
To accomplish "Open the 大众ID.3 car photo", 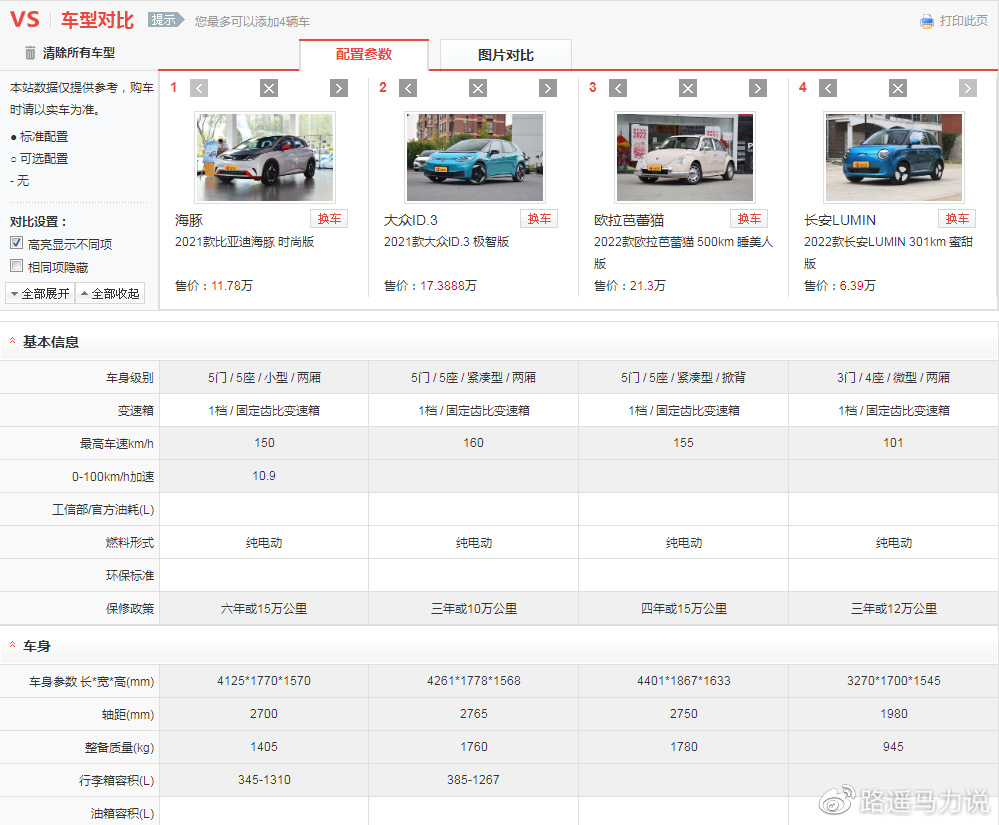I will pyautogui.click(x=475, y=157).
